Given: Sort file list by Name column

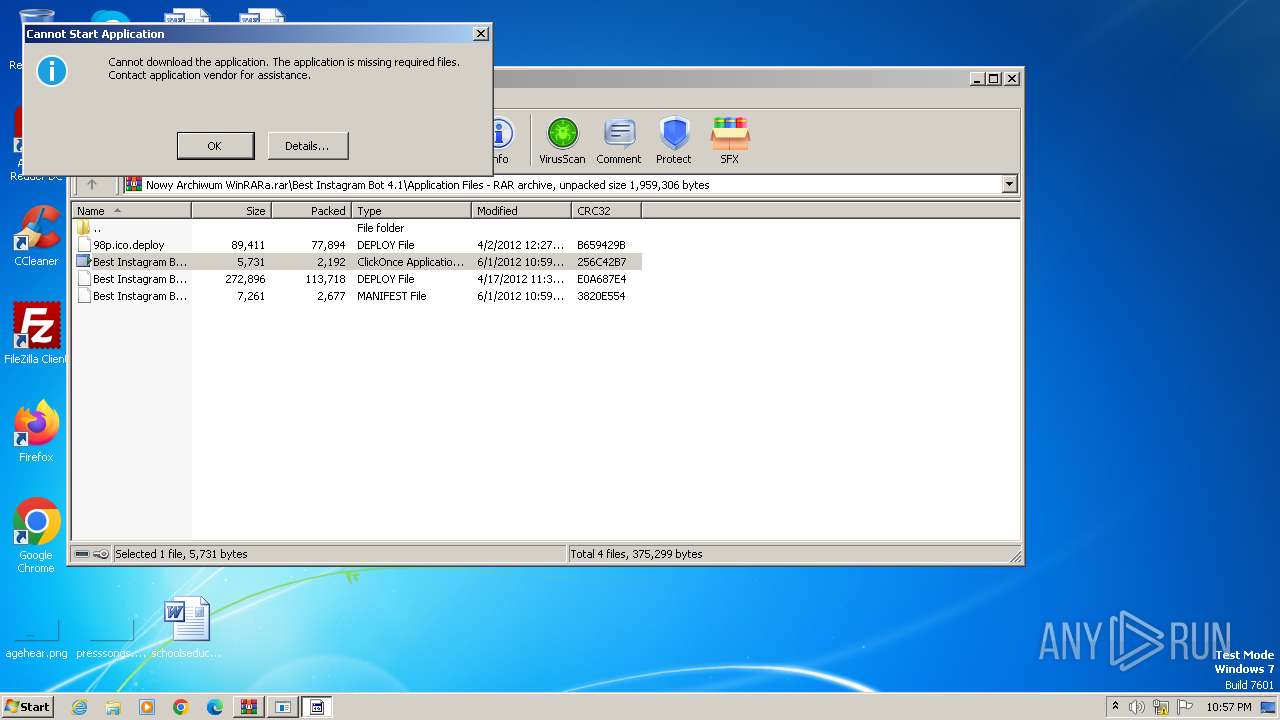Looking at the screenshot, I should pyautogui.click(x=131, y=211).
